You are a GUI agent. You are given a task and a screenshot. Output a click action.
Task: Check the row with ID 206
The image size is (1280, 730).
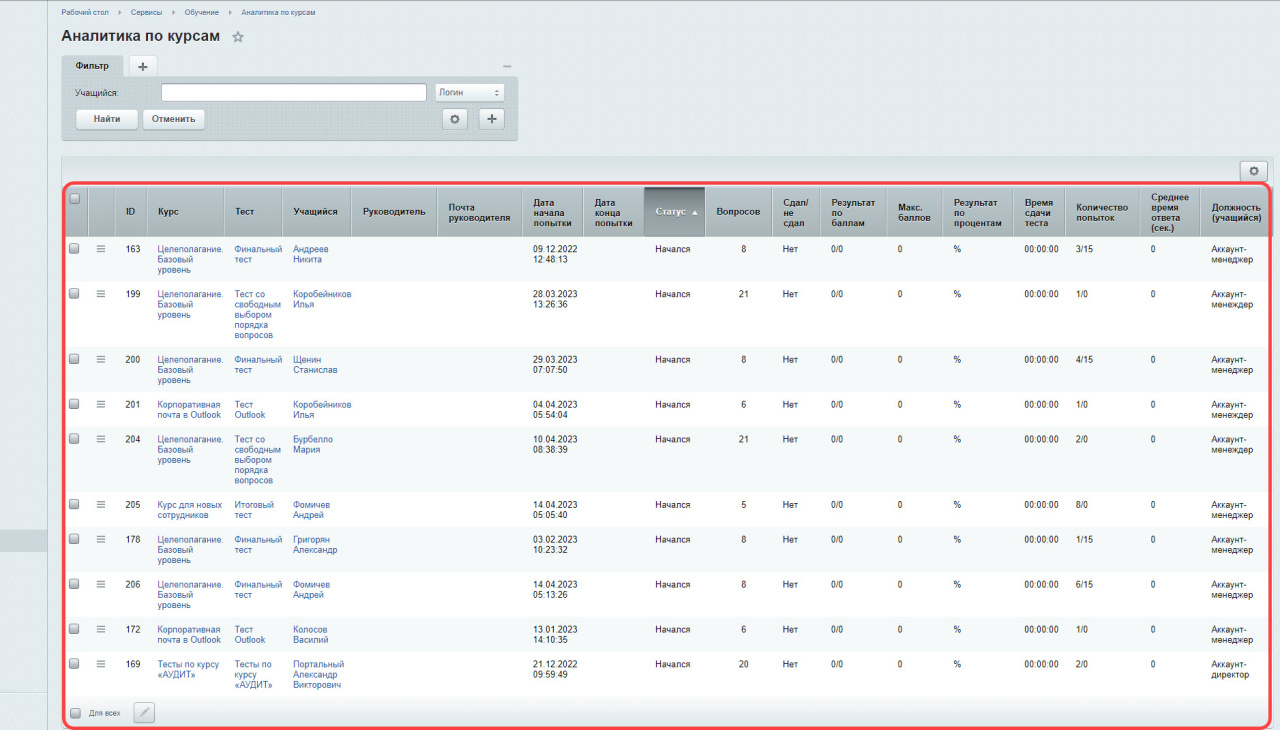[x=74, y=584]
